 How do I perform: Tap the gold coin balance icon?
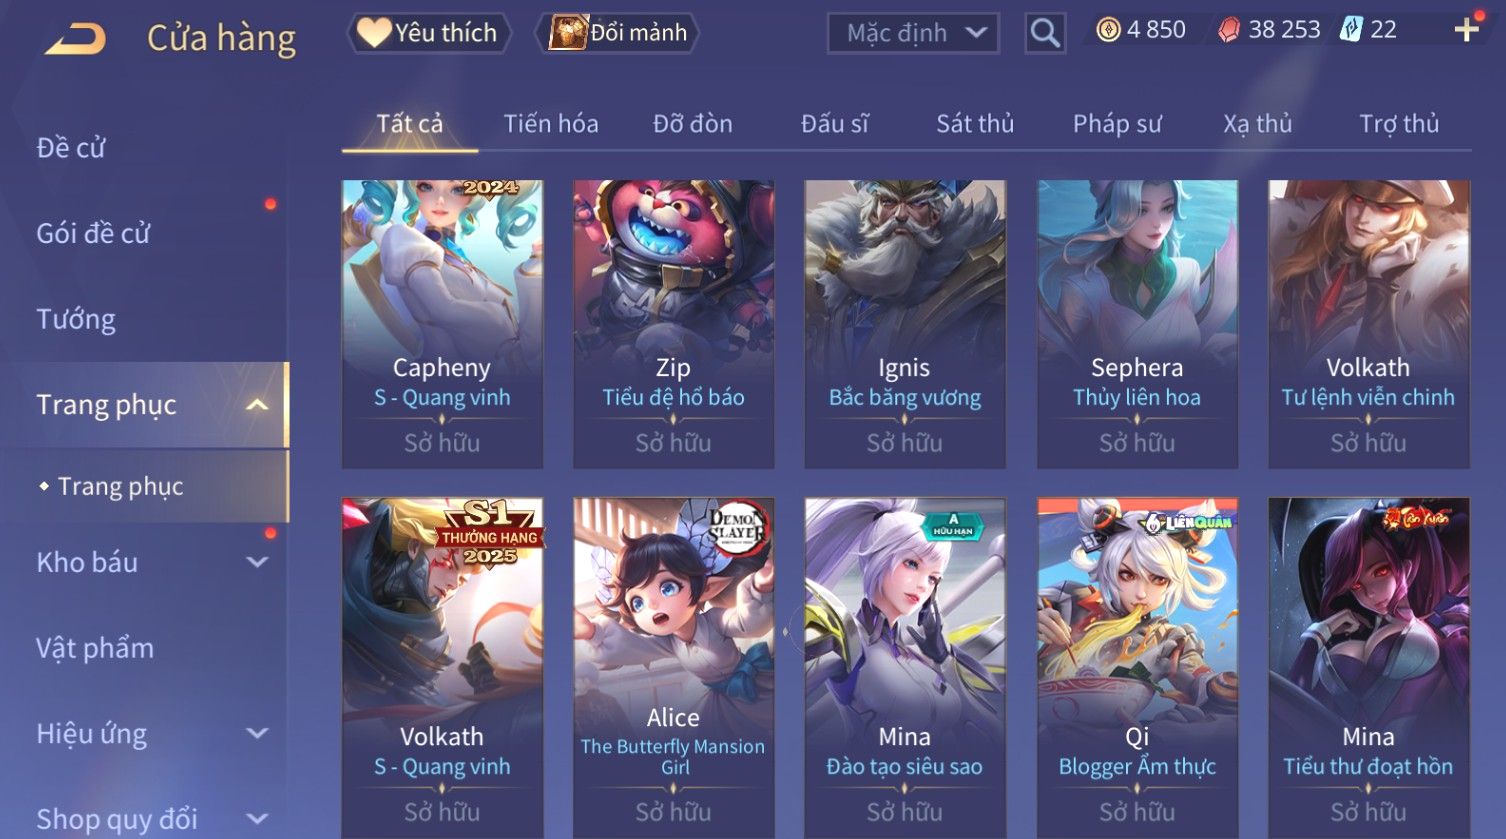pyautogui.click(x=1108, y=30)
